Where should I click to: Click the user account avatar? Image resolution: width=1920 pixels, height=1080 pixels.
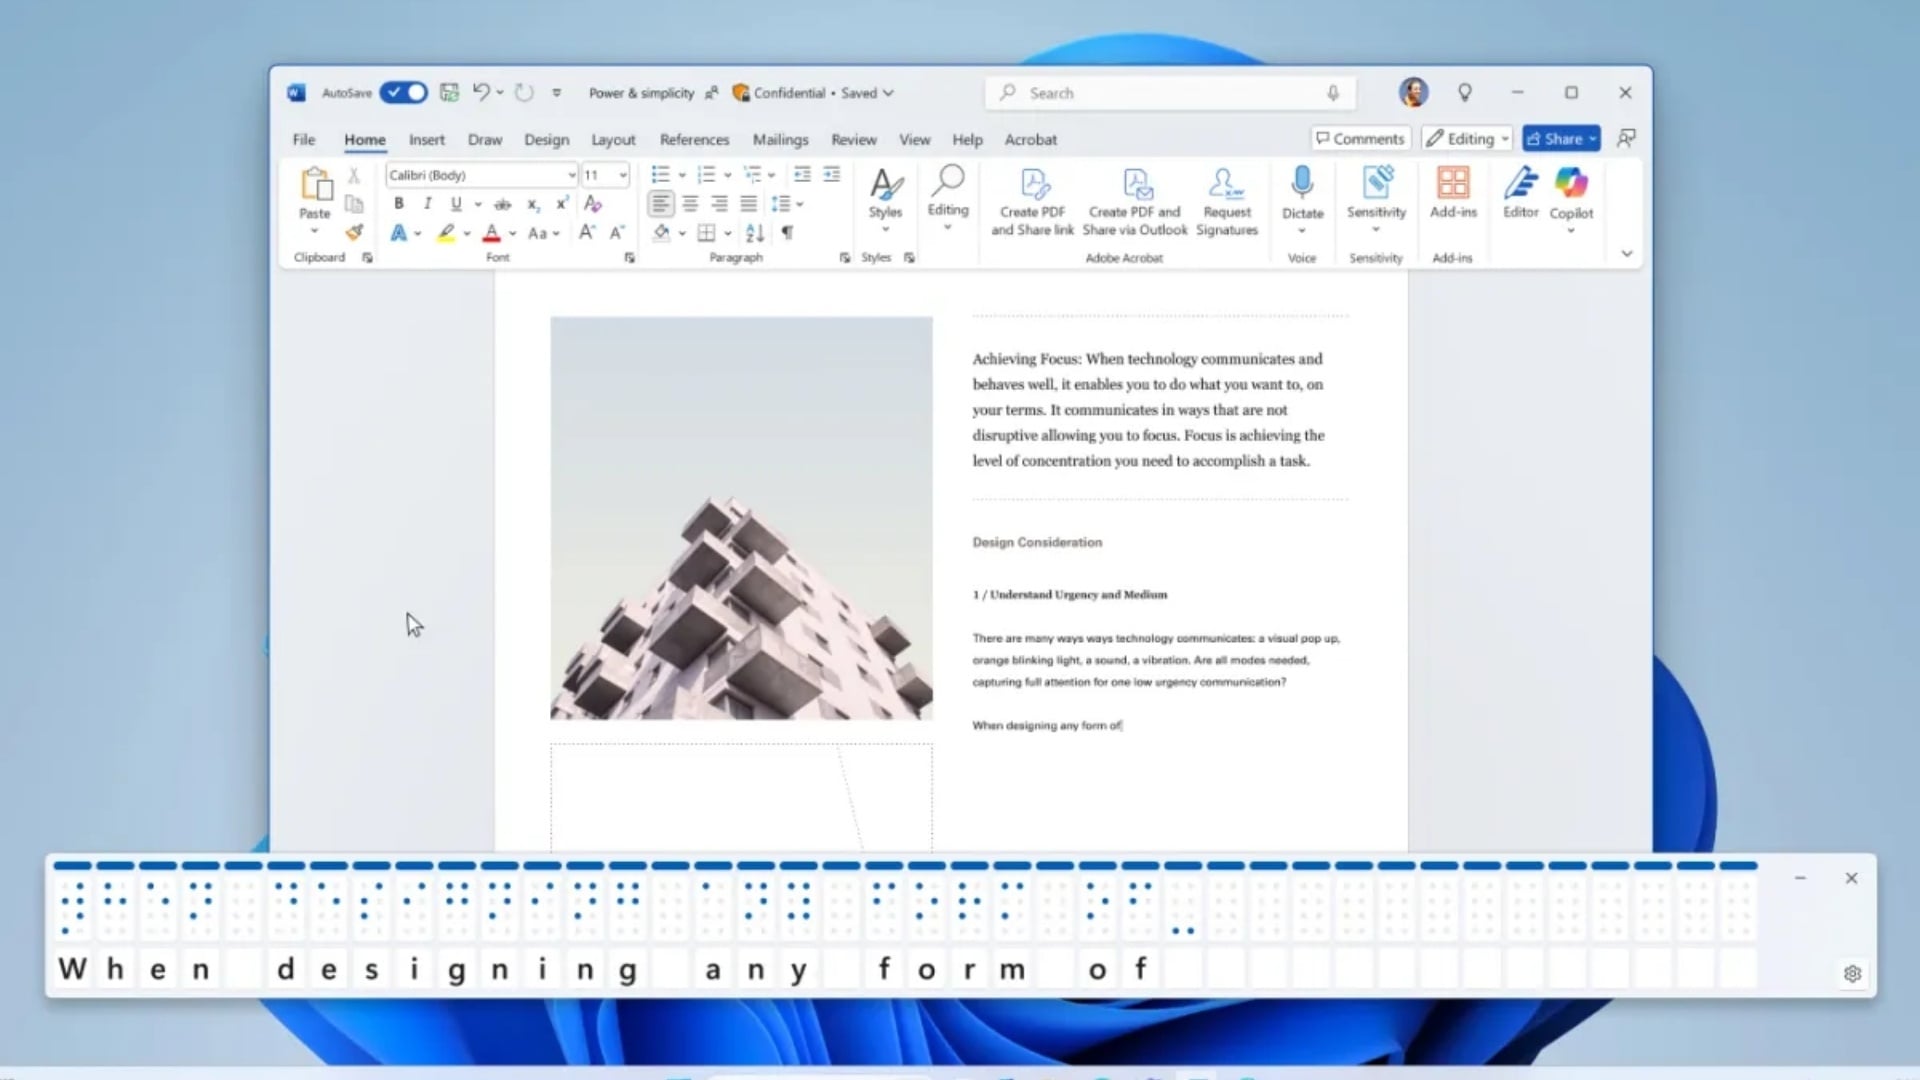1413,92
